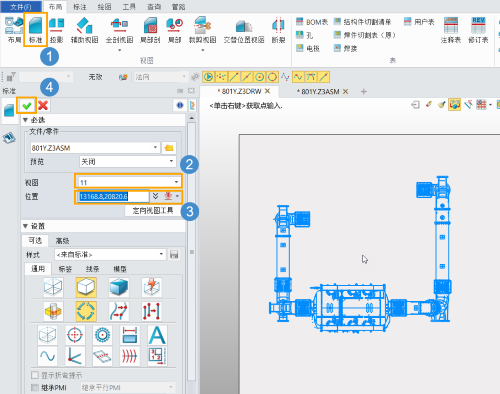Add a new document tab with plus
This screenshot has width=500, height=394.
pyautogui.click(x=364, y=91)
